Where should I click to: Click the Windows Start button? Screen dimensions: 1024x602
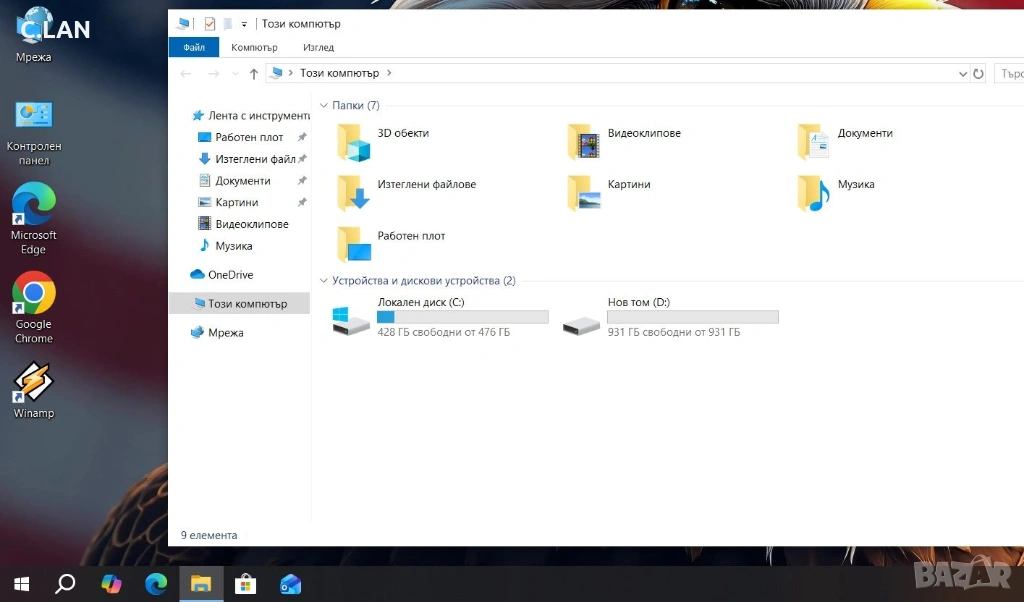coord(21,584)
